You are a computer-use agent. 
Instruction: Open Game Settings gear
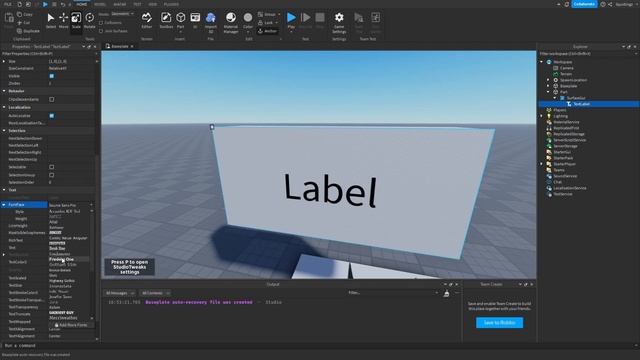click(x=339, y=22)
